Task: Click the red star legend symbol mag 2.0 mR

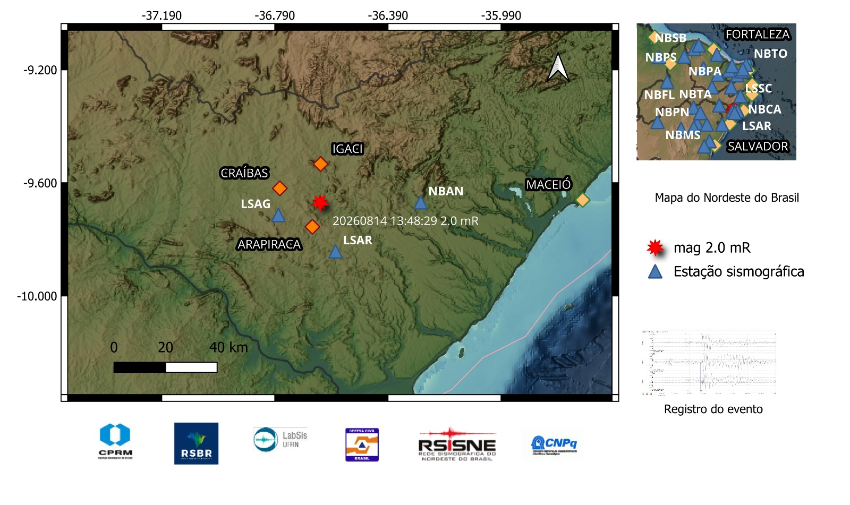Action: click(x=655, y=248)
